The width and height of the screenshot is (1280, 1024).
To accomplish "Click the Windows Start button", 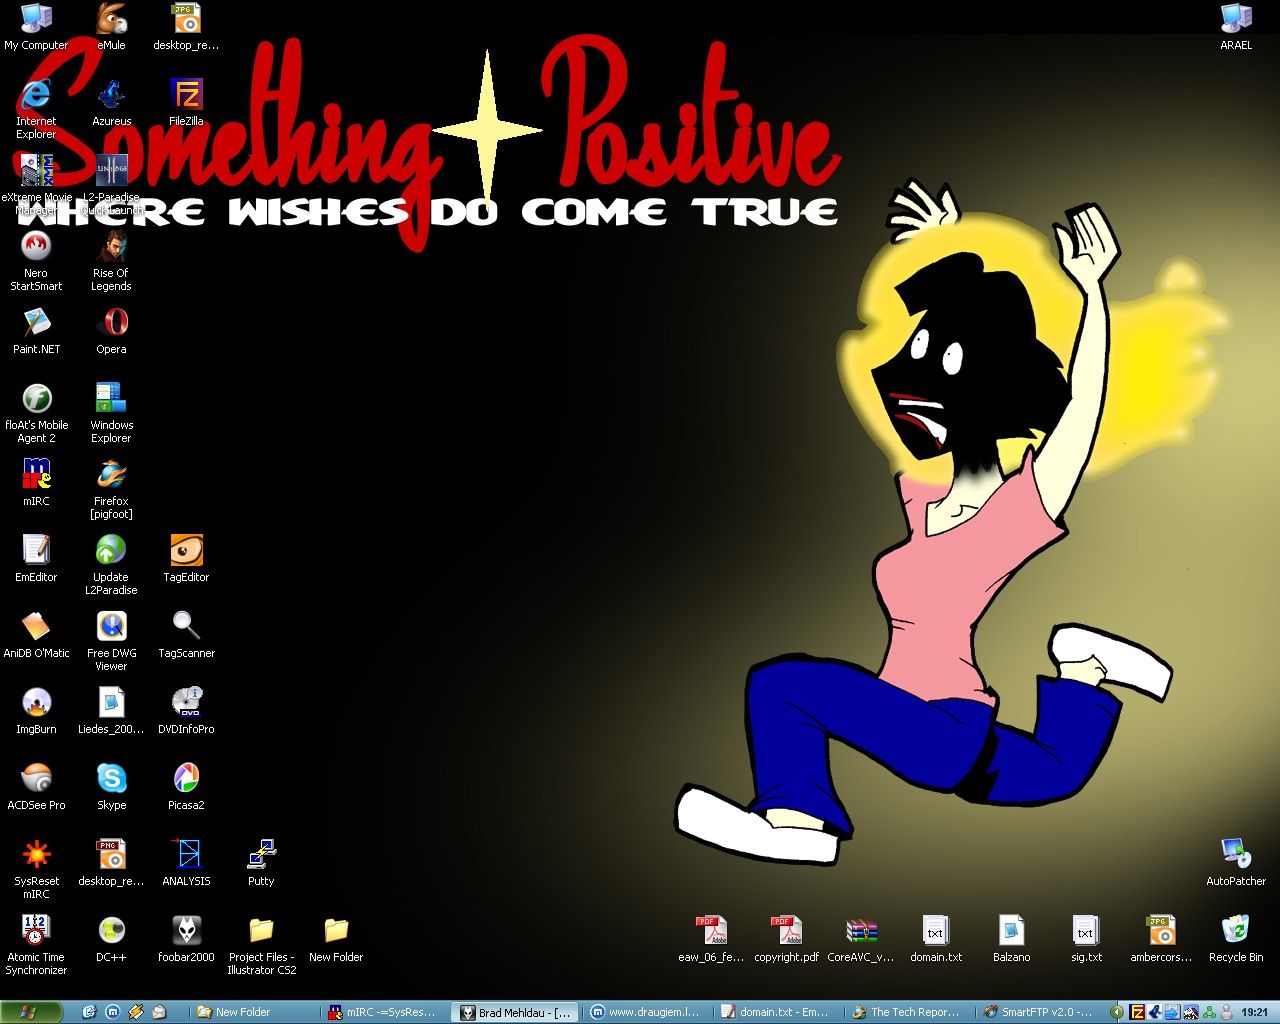I will click(33, 1012).
